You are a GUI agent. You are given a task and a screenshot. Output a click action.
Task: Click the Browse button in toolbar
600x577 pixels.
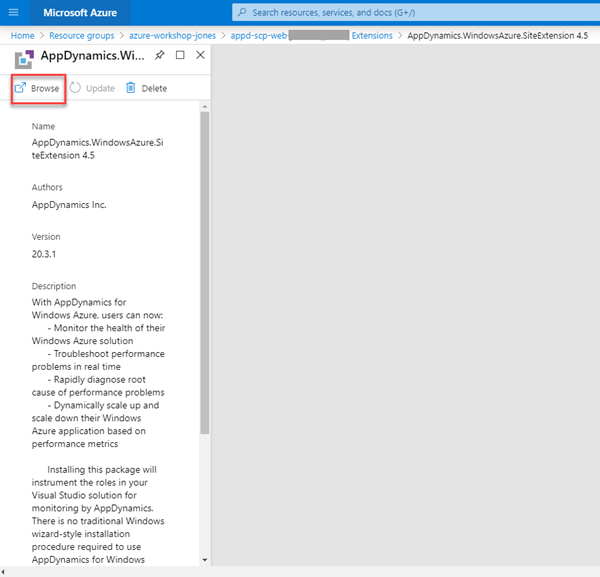click(x=37, y=88)
